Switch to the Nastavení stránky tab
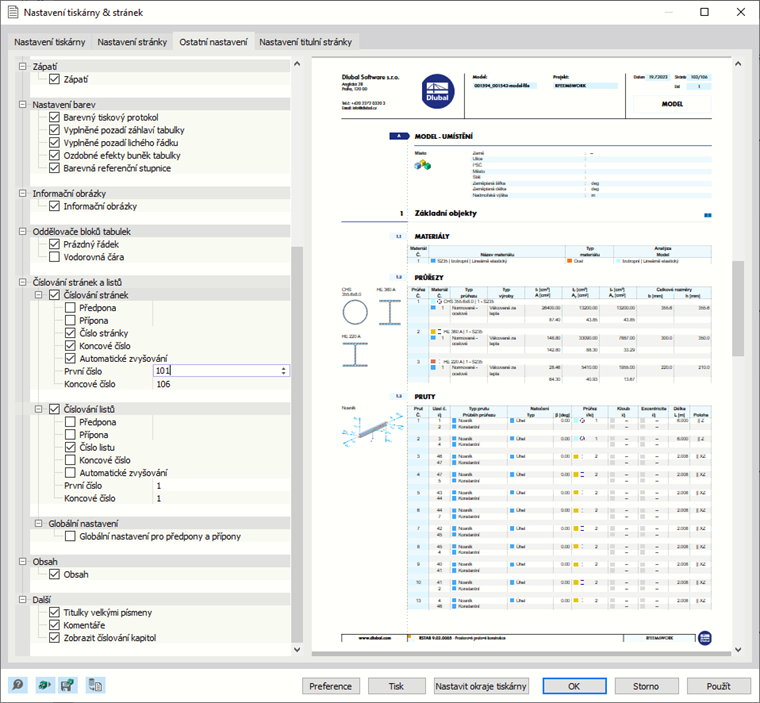This screenshot has height=703, width=760. point(132,42)
